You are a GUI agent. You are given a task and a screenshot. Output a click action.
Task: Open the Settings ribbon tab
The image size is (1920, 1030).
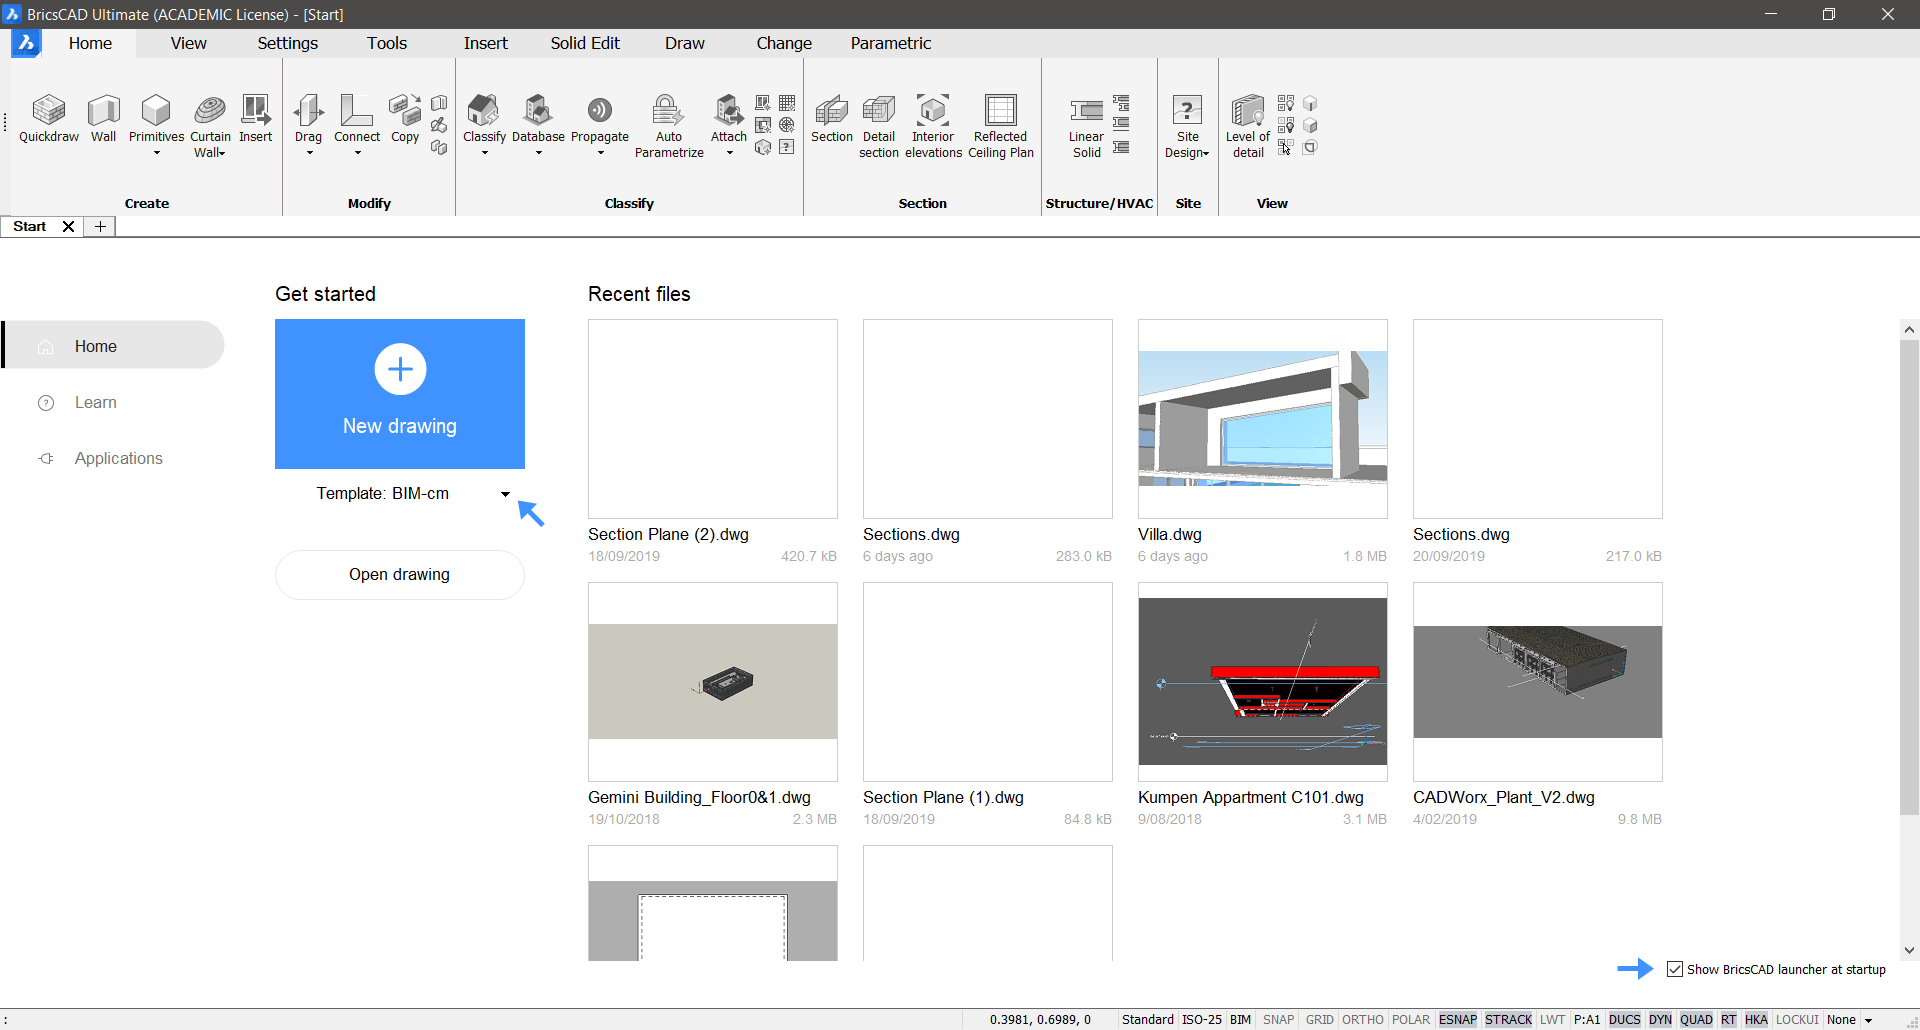(x=287, y=43)
